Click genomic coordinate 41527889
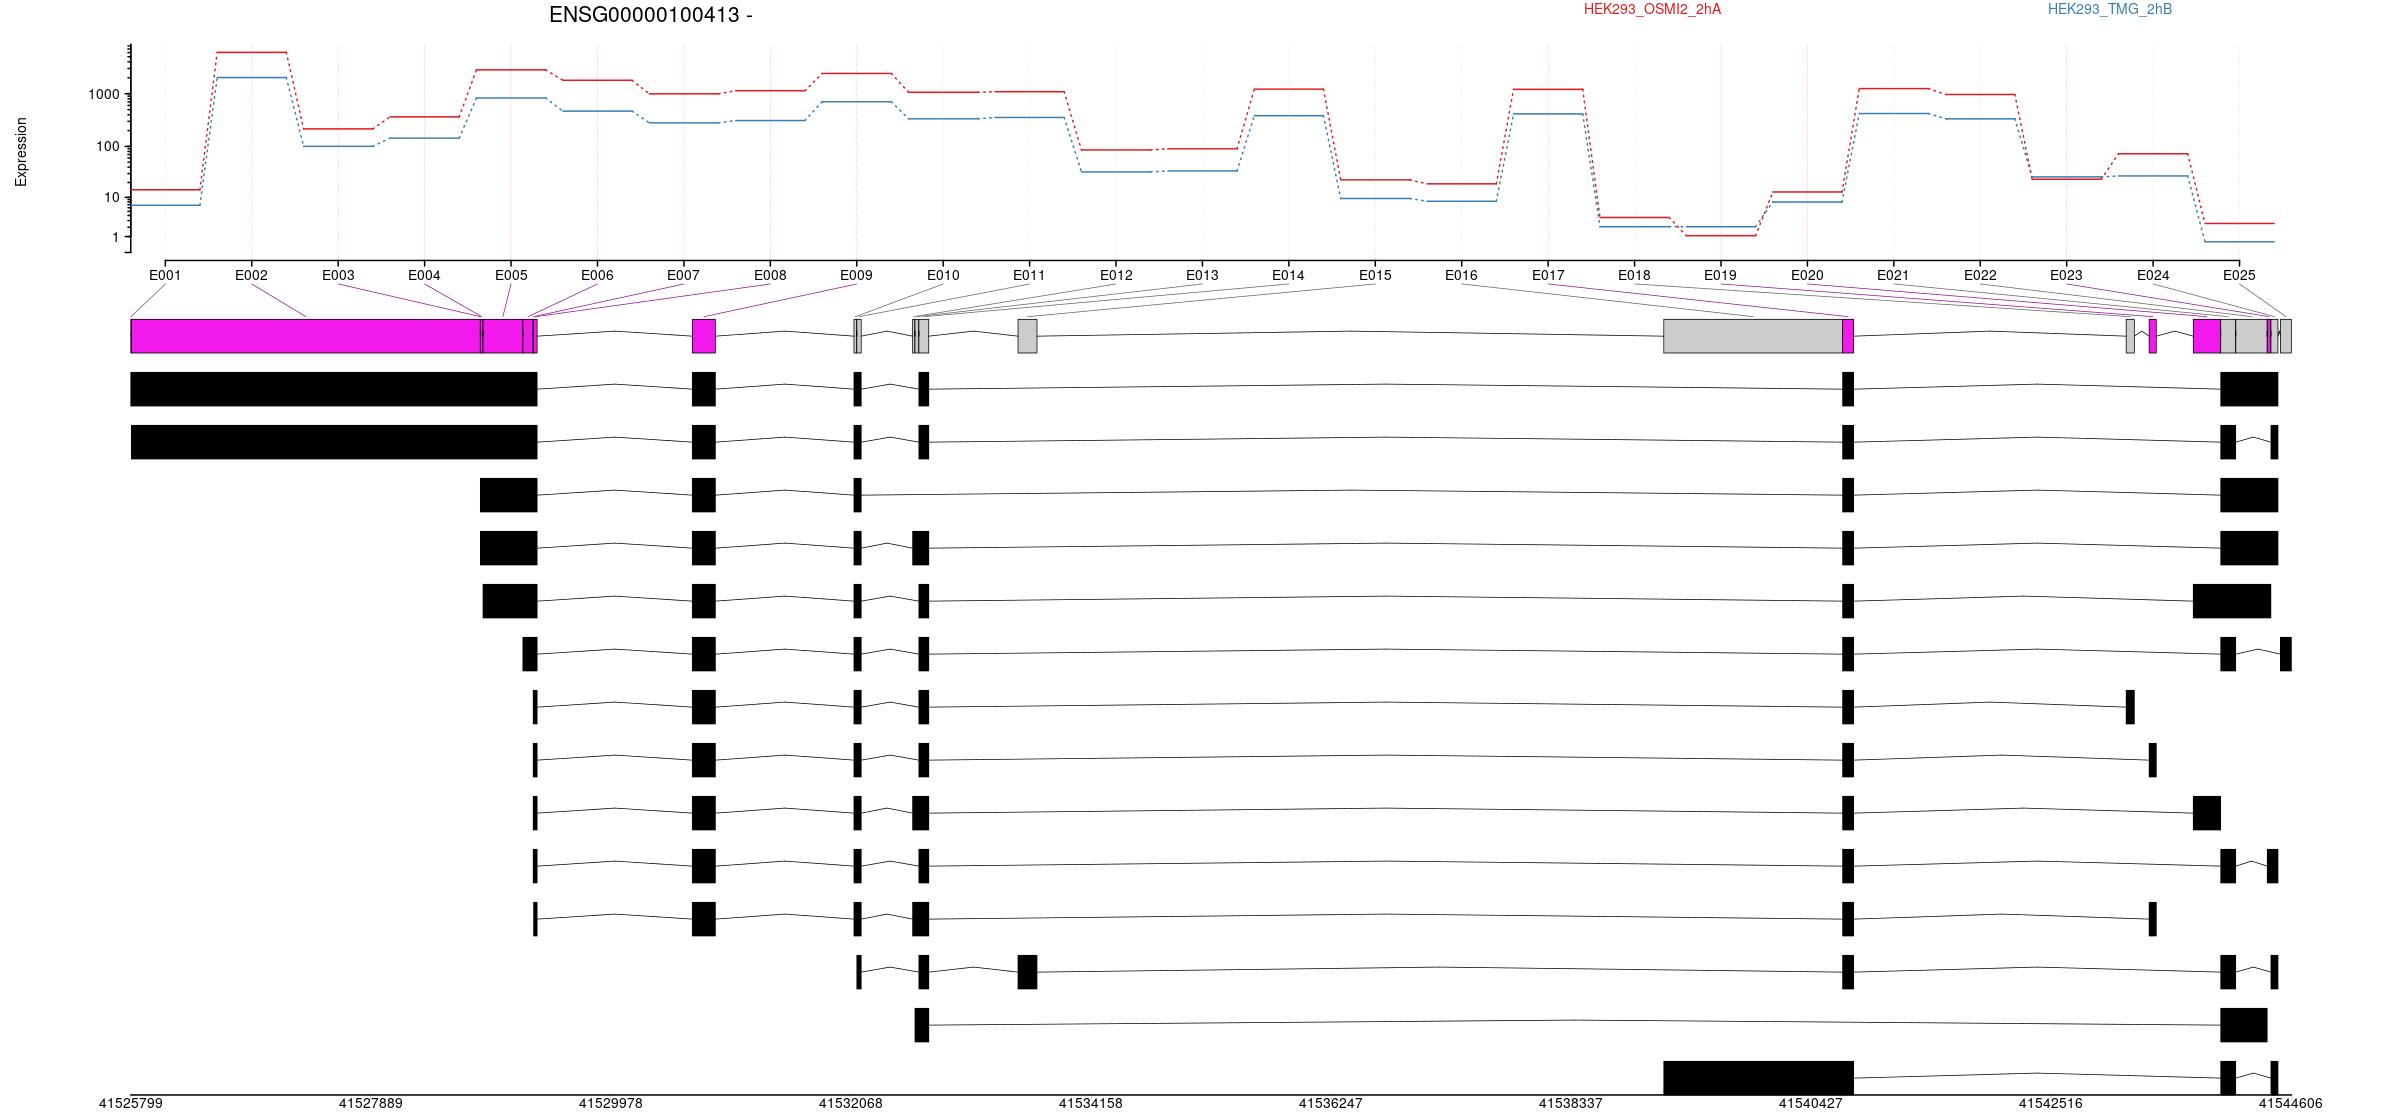Image resolution: width=2400 pixels, height=1120 pixels. pos(371,1104)
